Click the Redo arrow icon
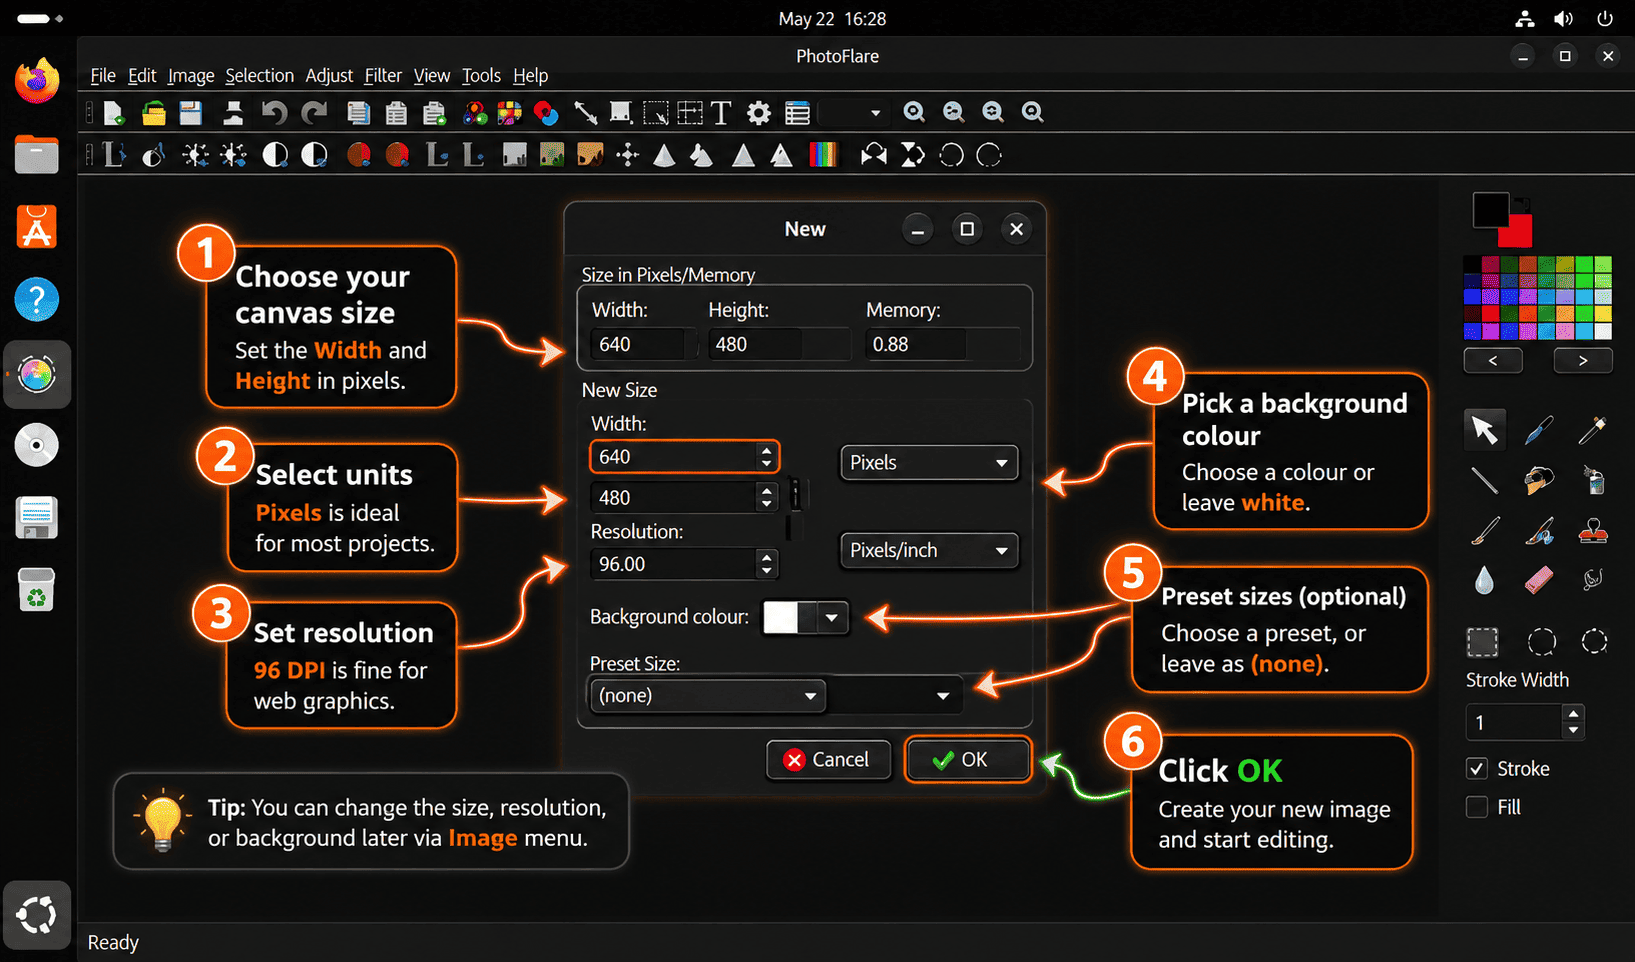 315,113
